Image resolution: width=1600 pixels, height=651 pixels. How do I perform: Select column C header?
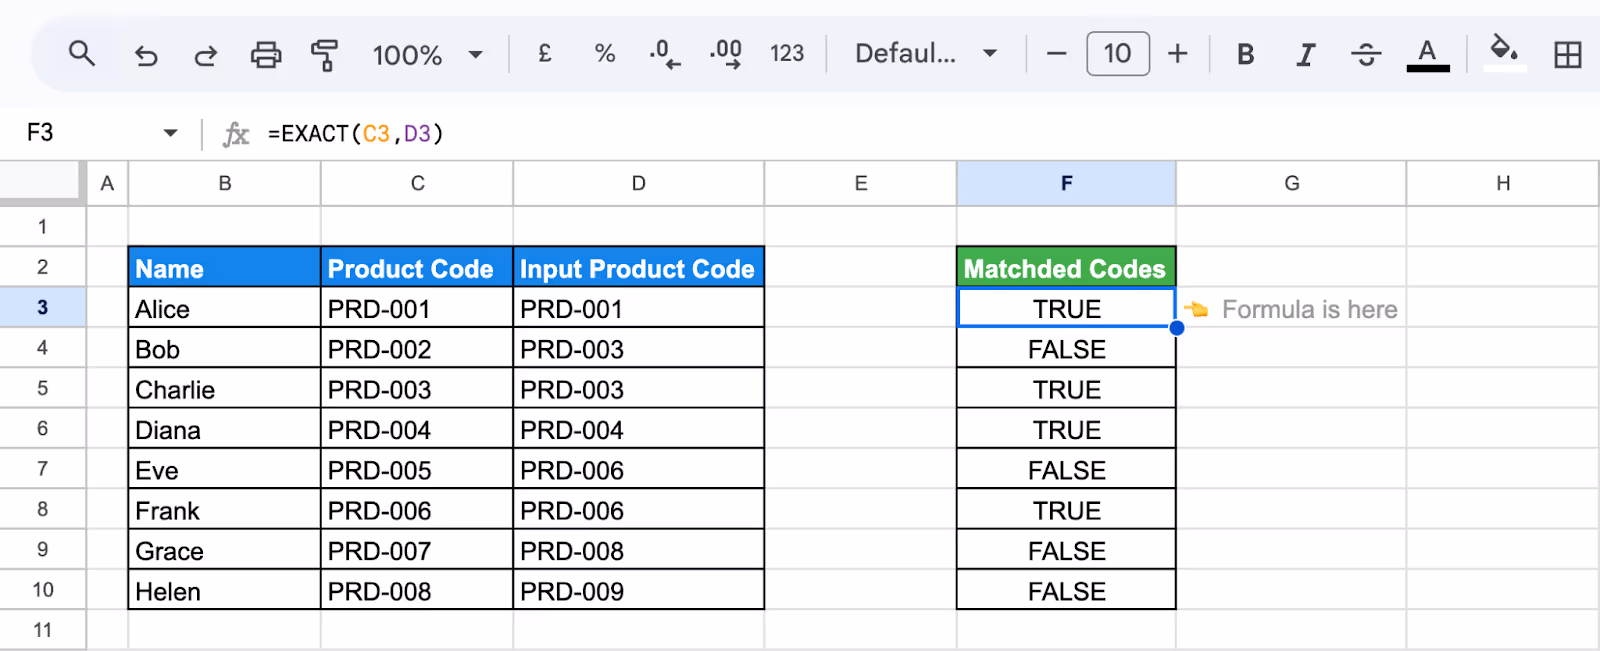[x=417, y=183]
